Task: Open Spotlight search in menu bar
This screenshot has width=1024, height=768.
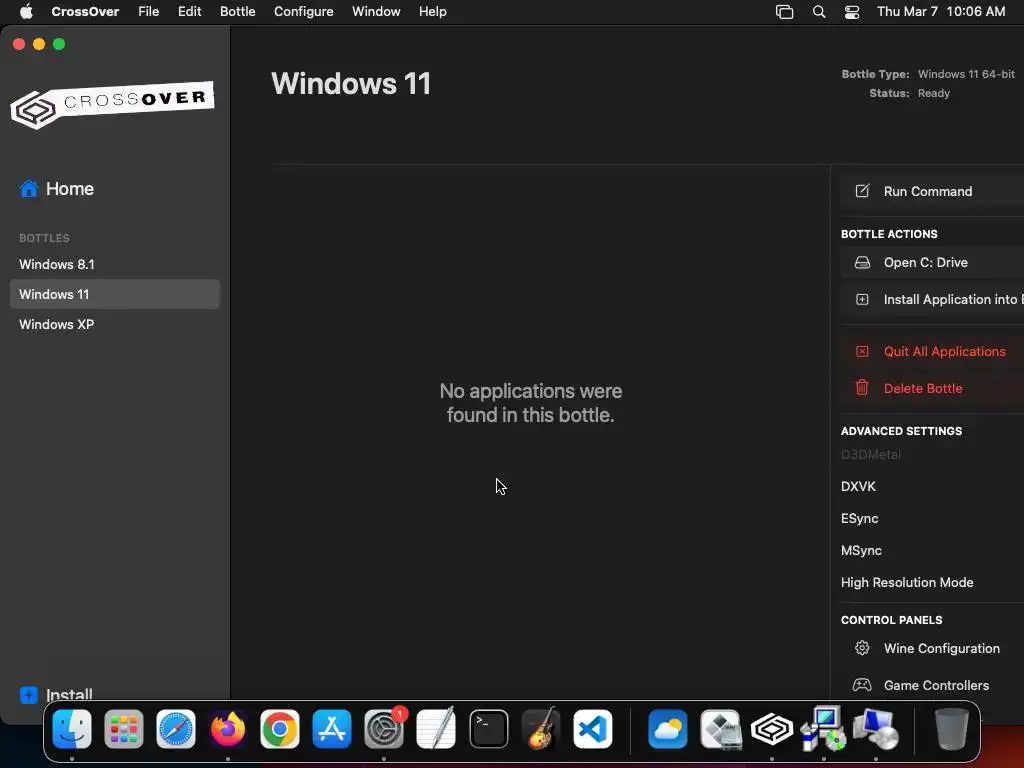Action: point(819,12)
